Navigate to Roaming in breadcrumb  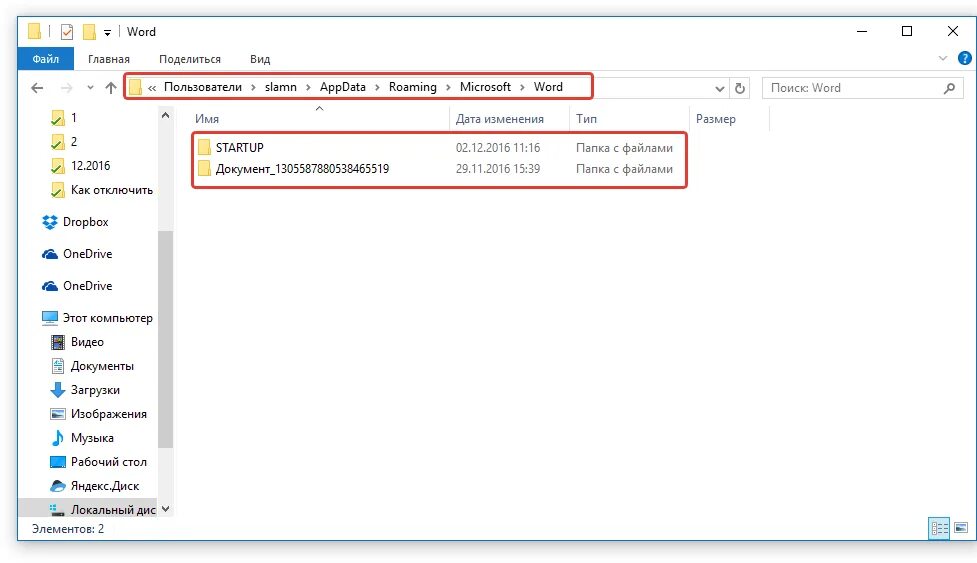(412, 87)
